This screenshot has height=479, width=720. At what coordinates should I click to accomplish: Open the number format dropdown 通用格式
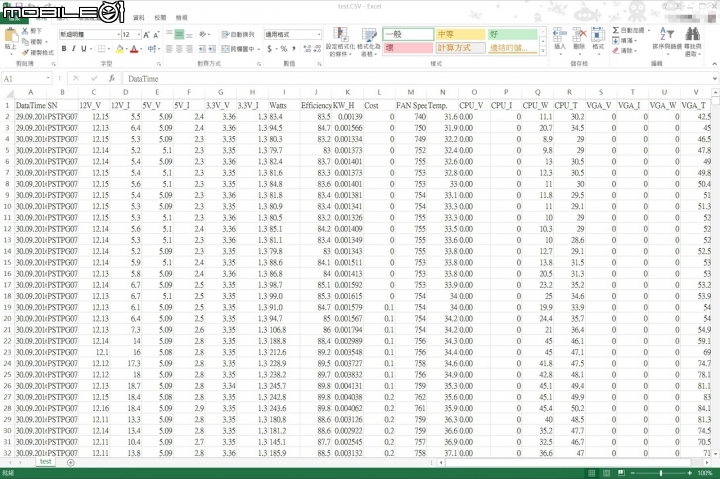pos(319,34)
